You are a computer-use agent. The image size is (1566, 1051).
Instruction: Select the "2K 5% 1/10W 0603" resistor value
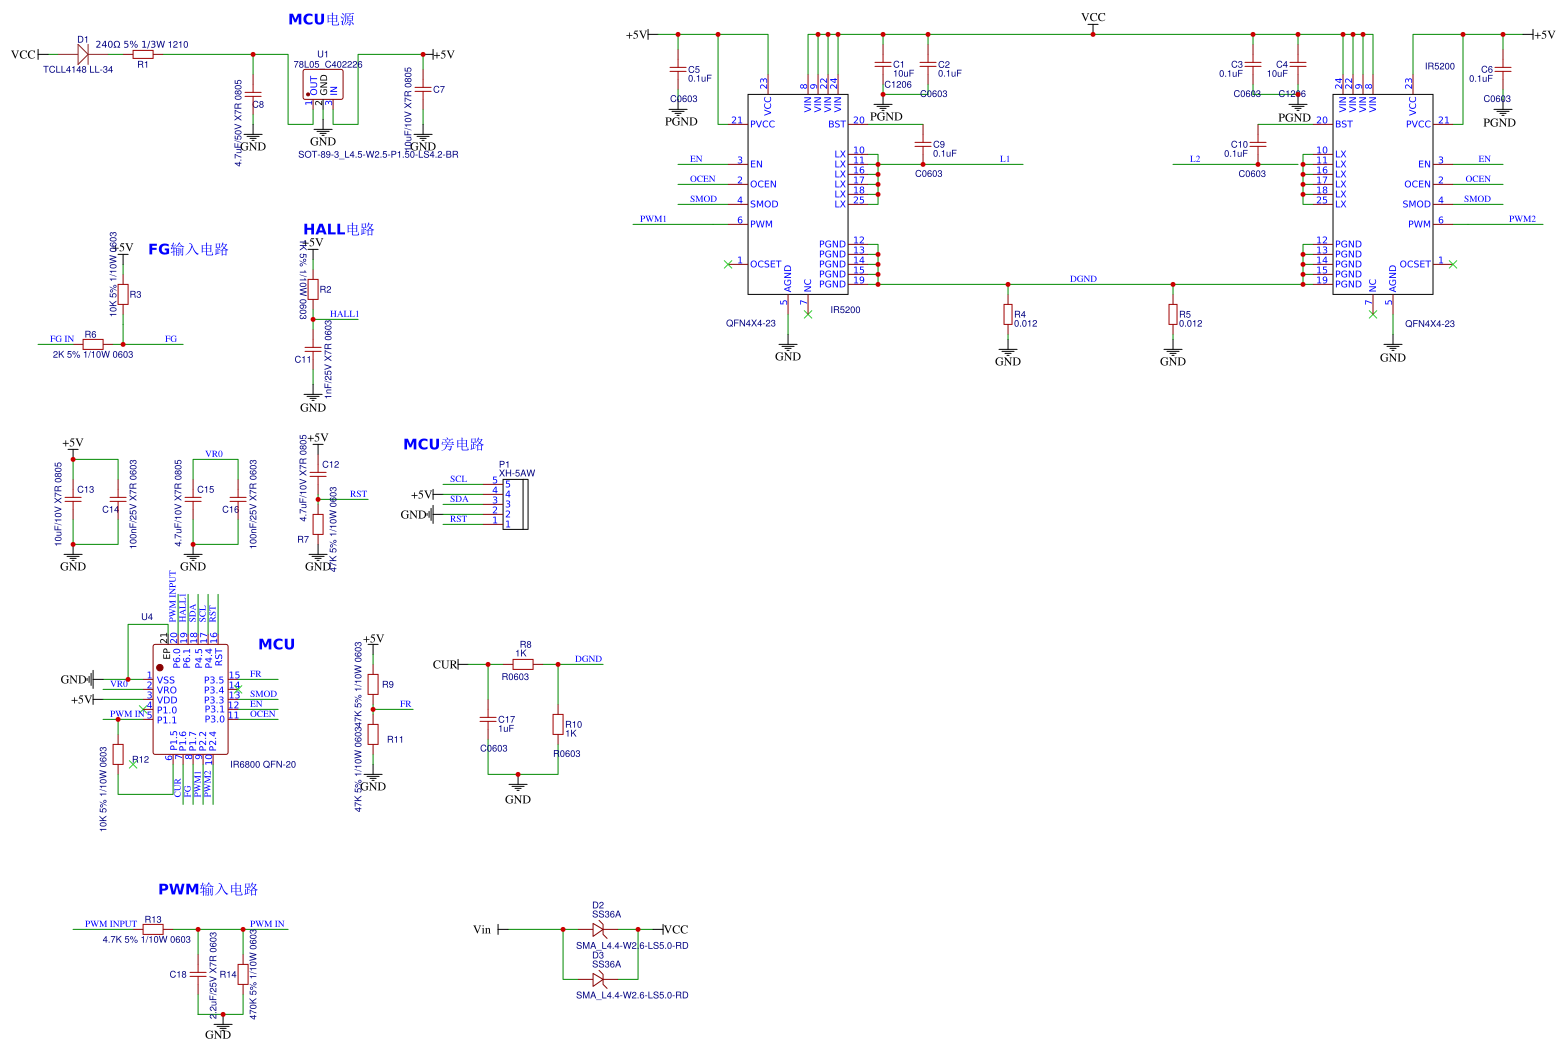tap(93, 355)
